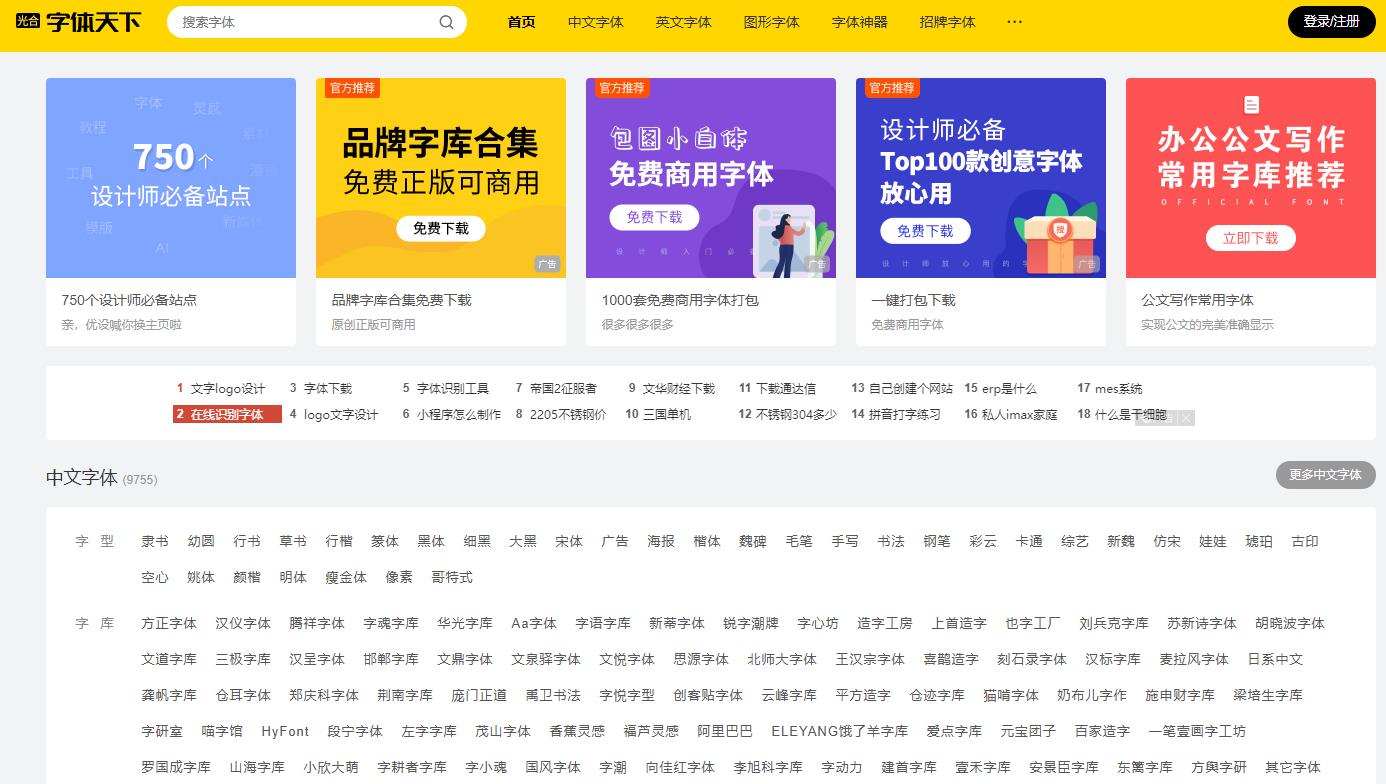Image resolution: width=1386 pixels, height=784 pixels.
Task: Open the 750个设计师必备站点 banner image
Action: tap(171, 178)
